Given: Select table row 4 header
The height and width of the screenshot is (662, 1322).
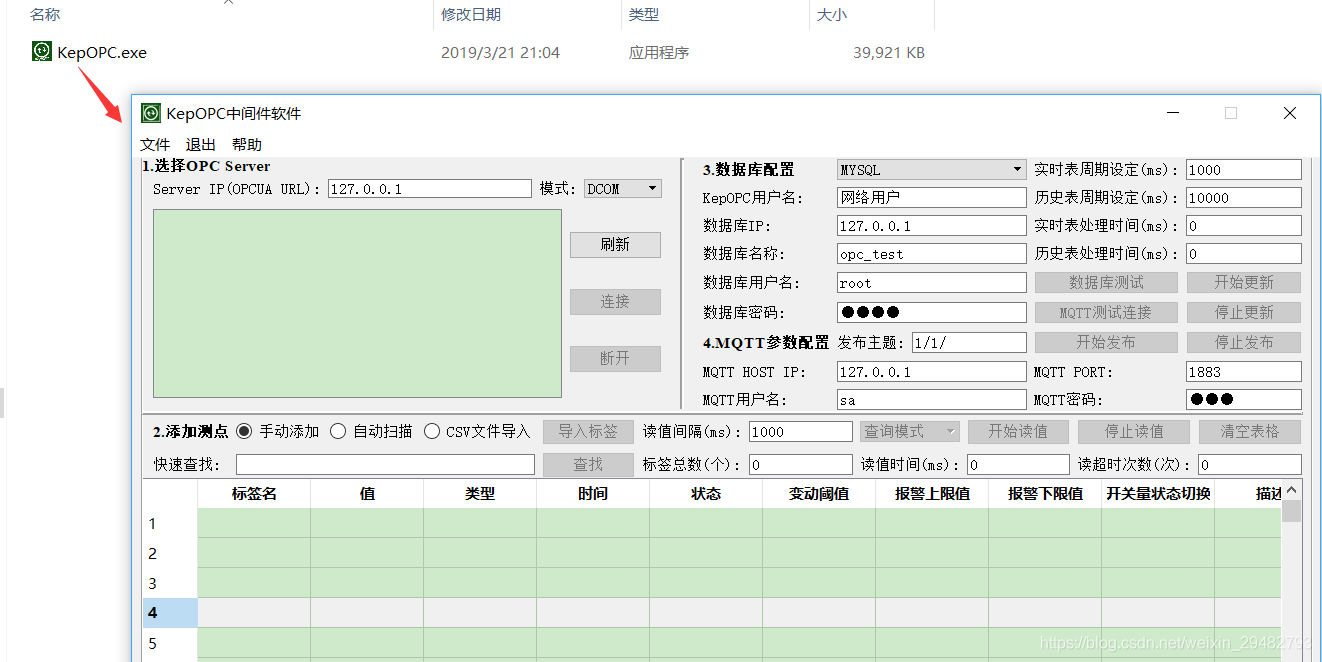Looking at the screenshot, I should tap(170, 613).
